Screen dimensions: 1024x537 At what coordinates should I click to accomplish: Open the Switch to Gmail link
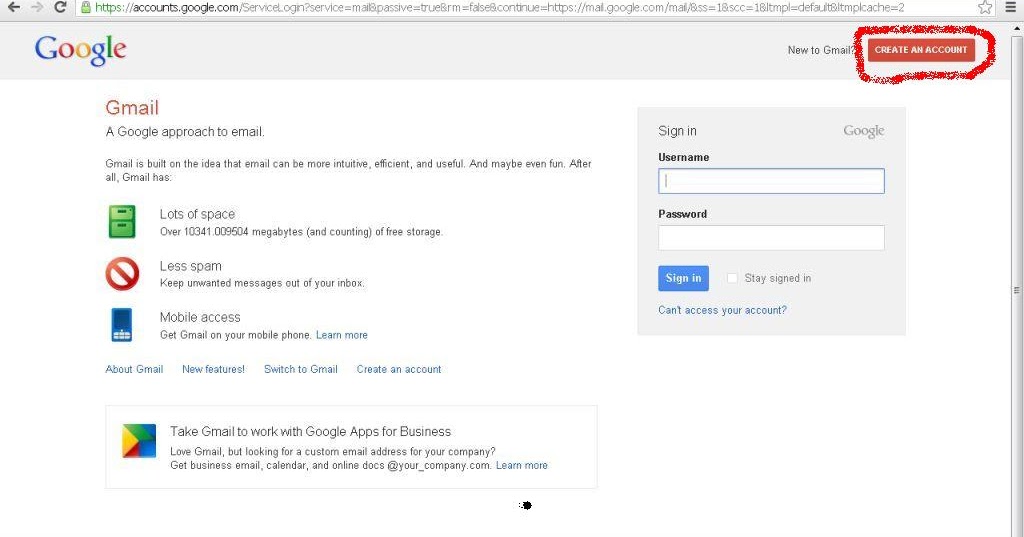tap(301, 369)
